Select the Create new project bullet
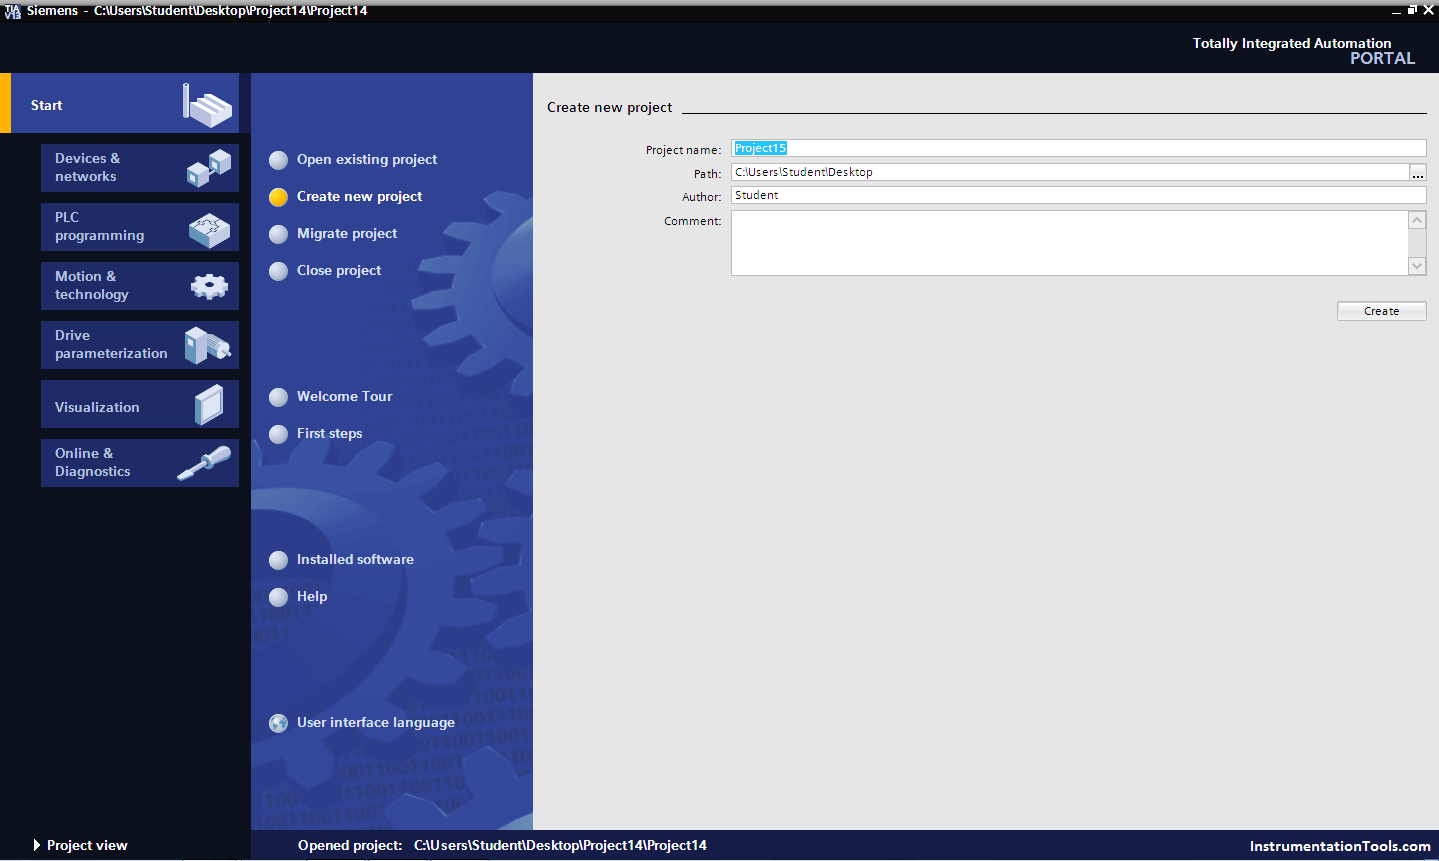The image size is (1439, 861). point(279,197)
